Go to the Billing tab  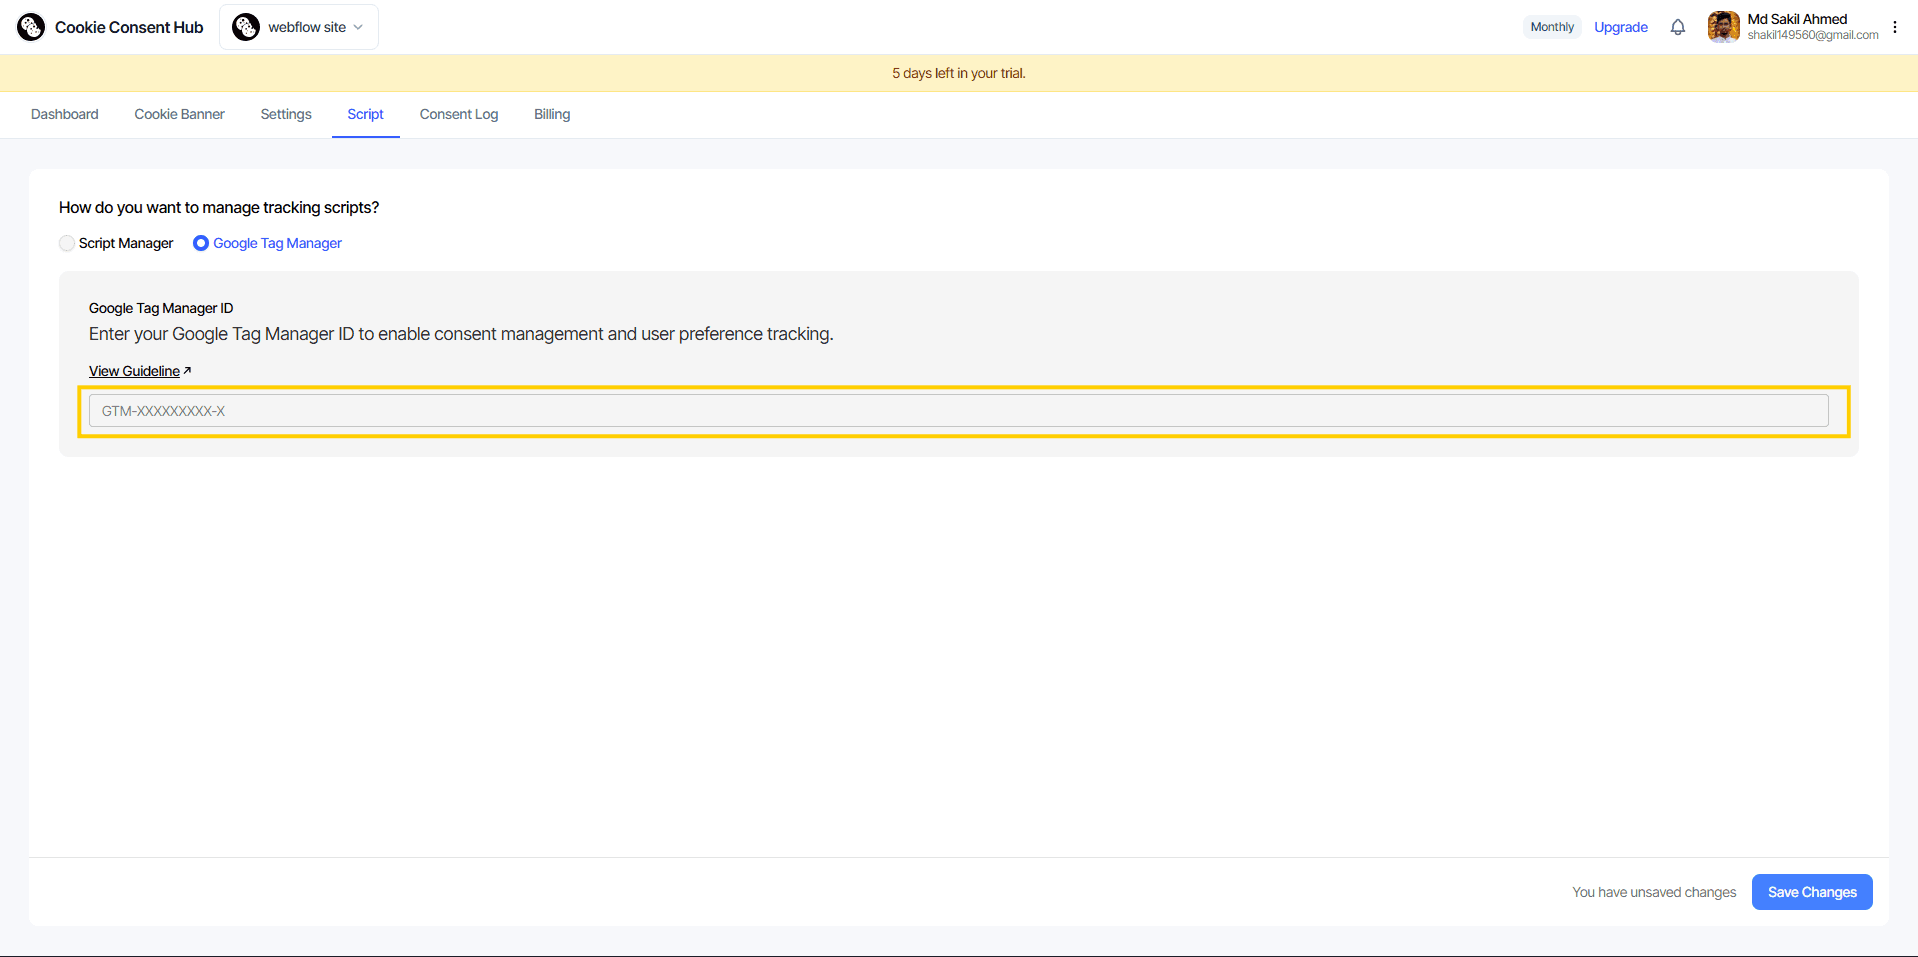coord(552,114)
